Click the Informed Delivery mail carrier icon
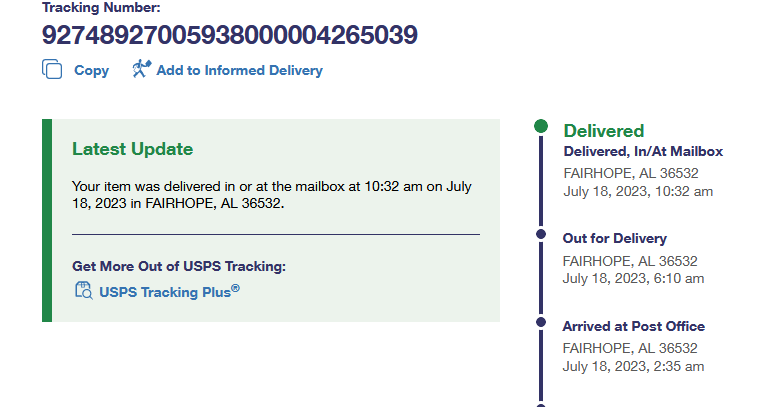This screenshot has height=407, width=762. pos(141,70)
